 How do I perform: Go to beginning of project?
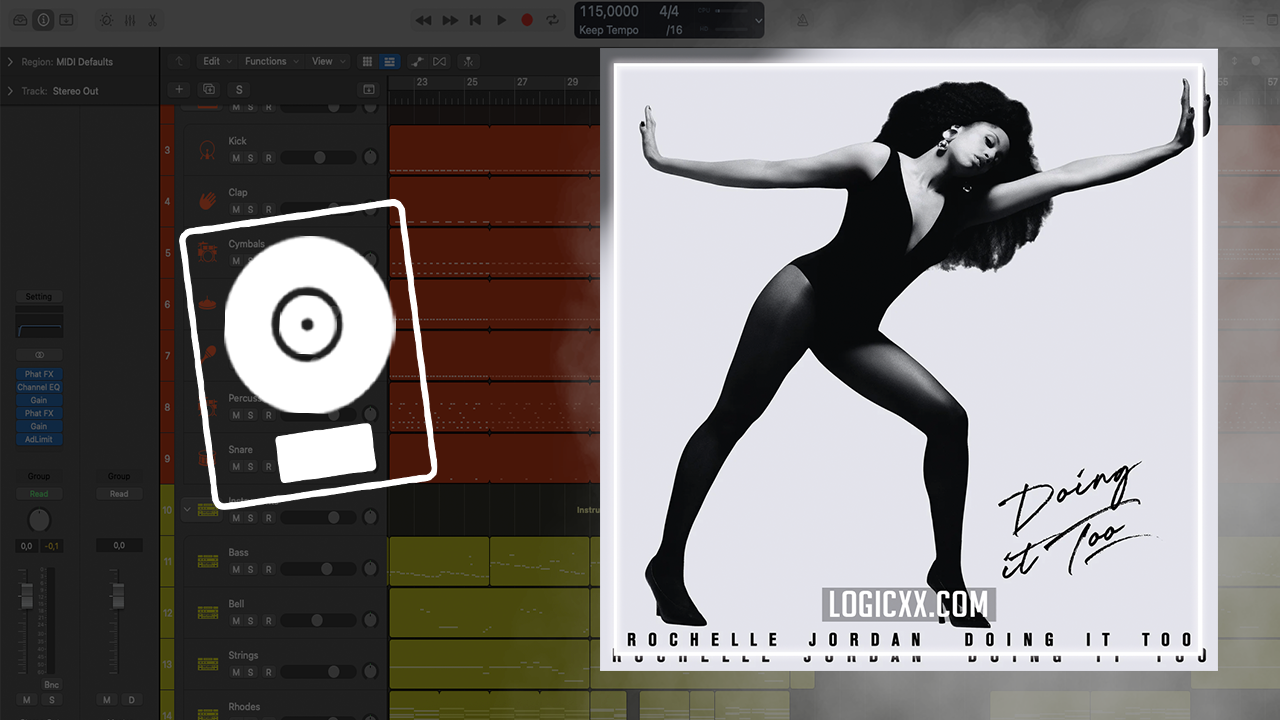(476, 20)
